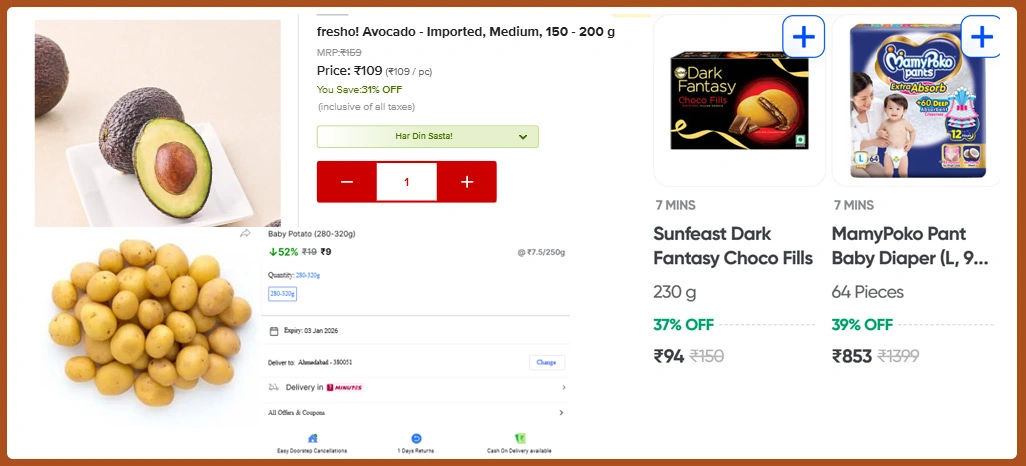The width and height of the screenshot is (1026, 466).
Task: Open Sunfeast Dark Fantasy Choco Fills title
Action: (732, 246)
